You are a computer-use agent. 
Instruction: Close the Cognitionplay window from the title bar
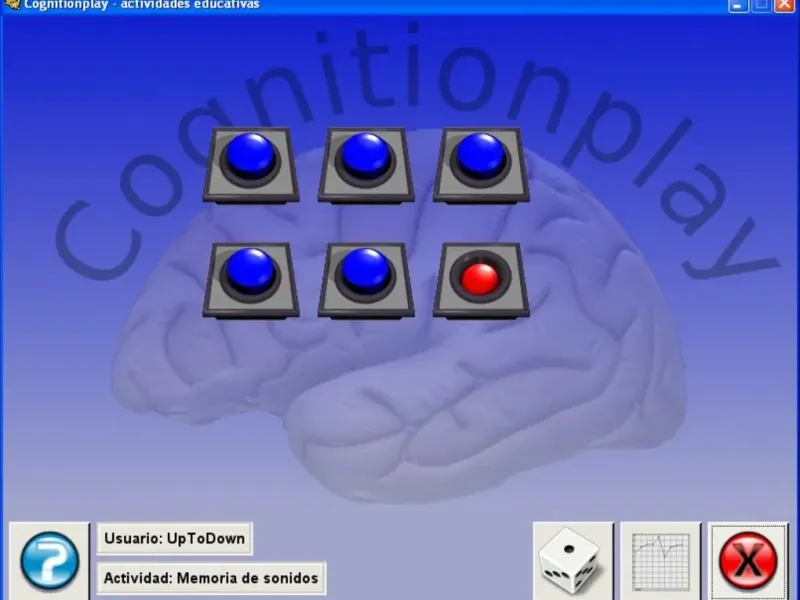point(785,6)
